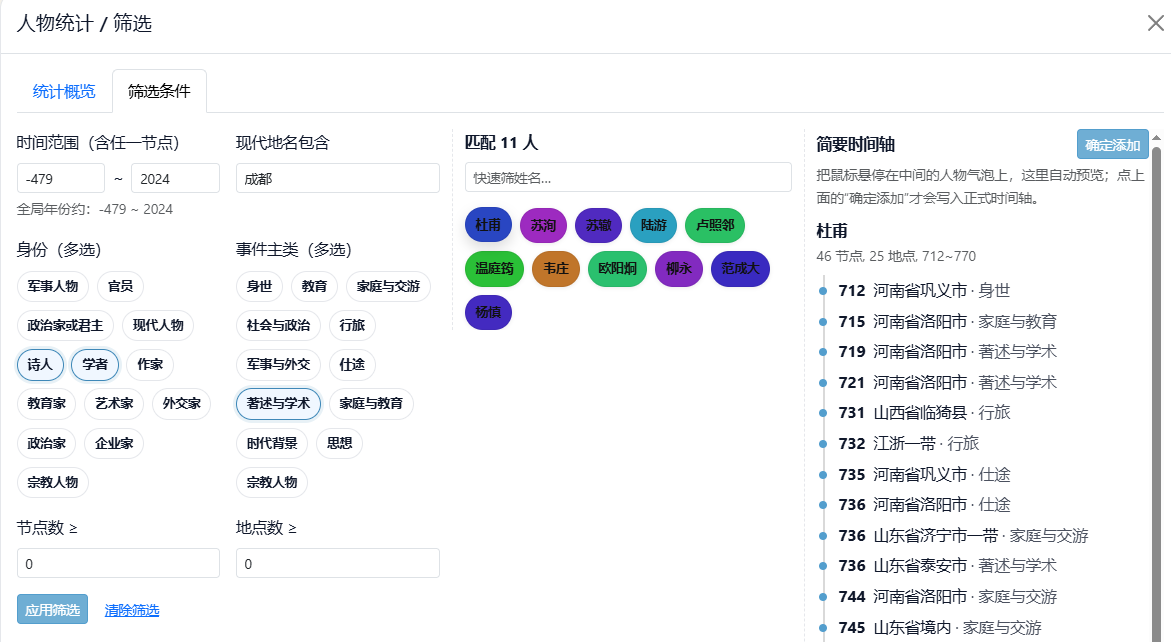Switch to the 统计概览 tab

tap(64, 92)
